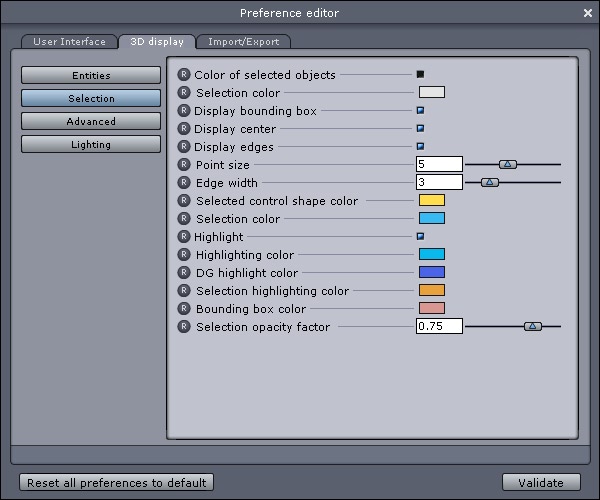Click the R reset icon for Display bounding box
Image resolution: width=600 pixels, height=500 pixels.
[x=184, y=111]
